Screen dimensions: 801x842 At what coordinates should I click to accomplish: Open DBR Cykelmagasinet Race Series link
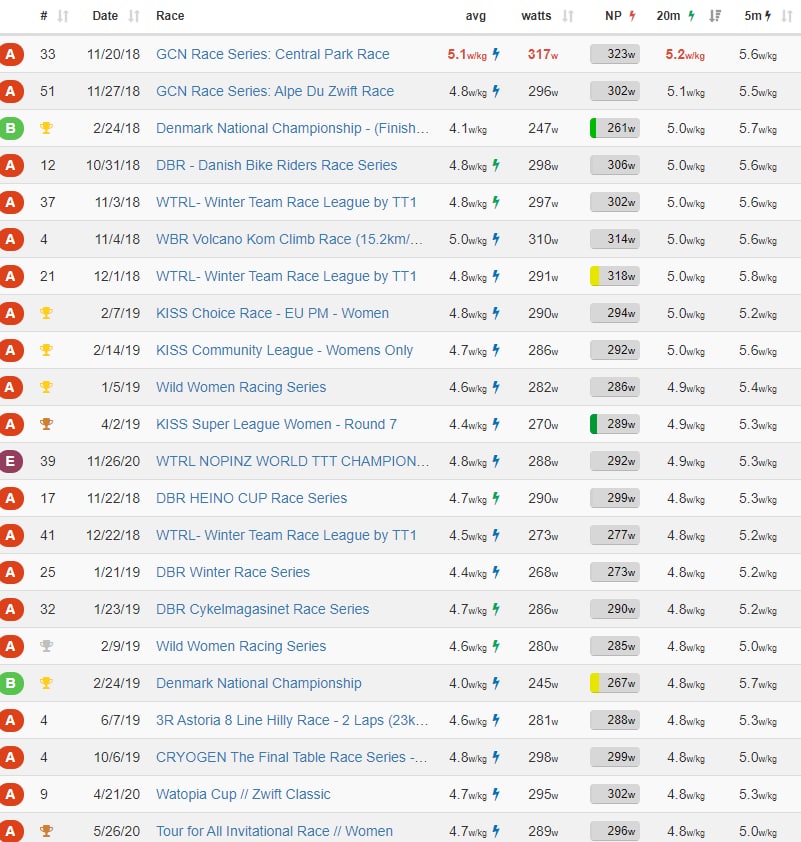(x=263, y=609)
